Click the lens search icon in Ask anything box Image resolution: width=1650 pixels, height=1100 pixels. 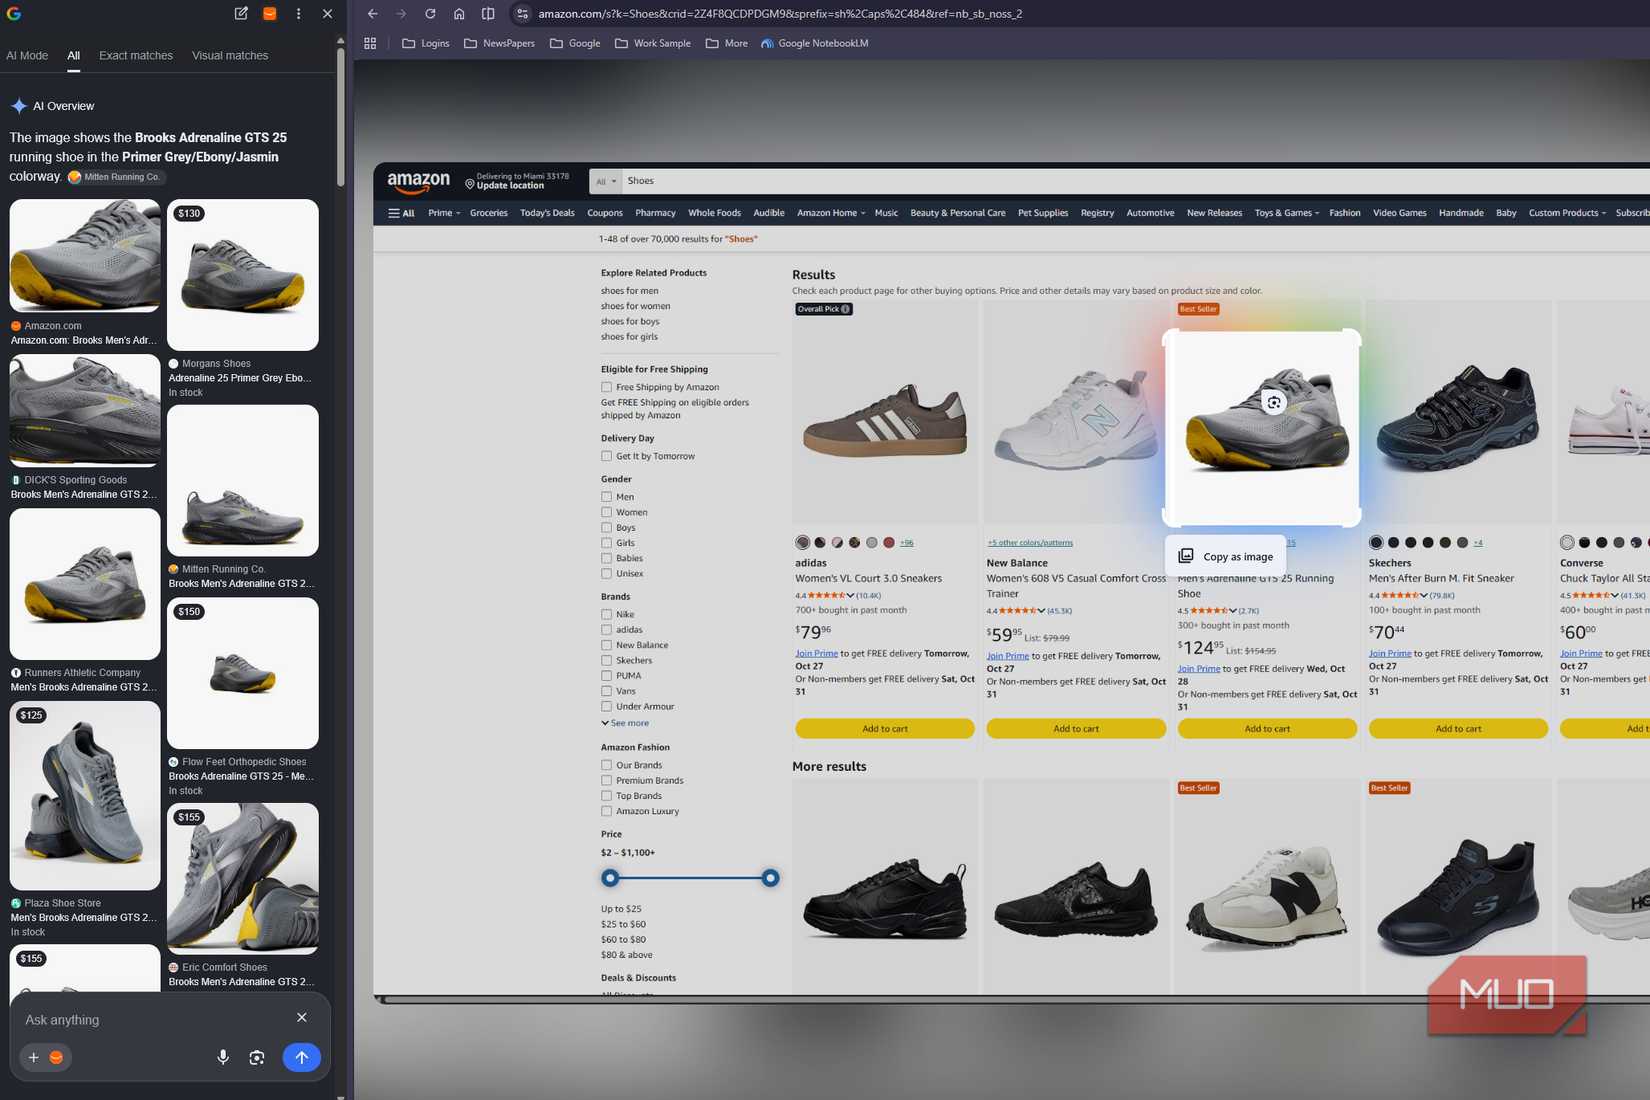[257, 1057]
